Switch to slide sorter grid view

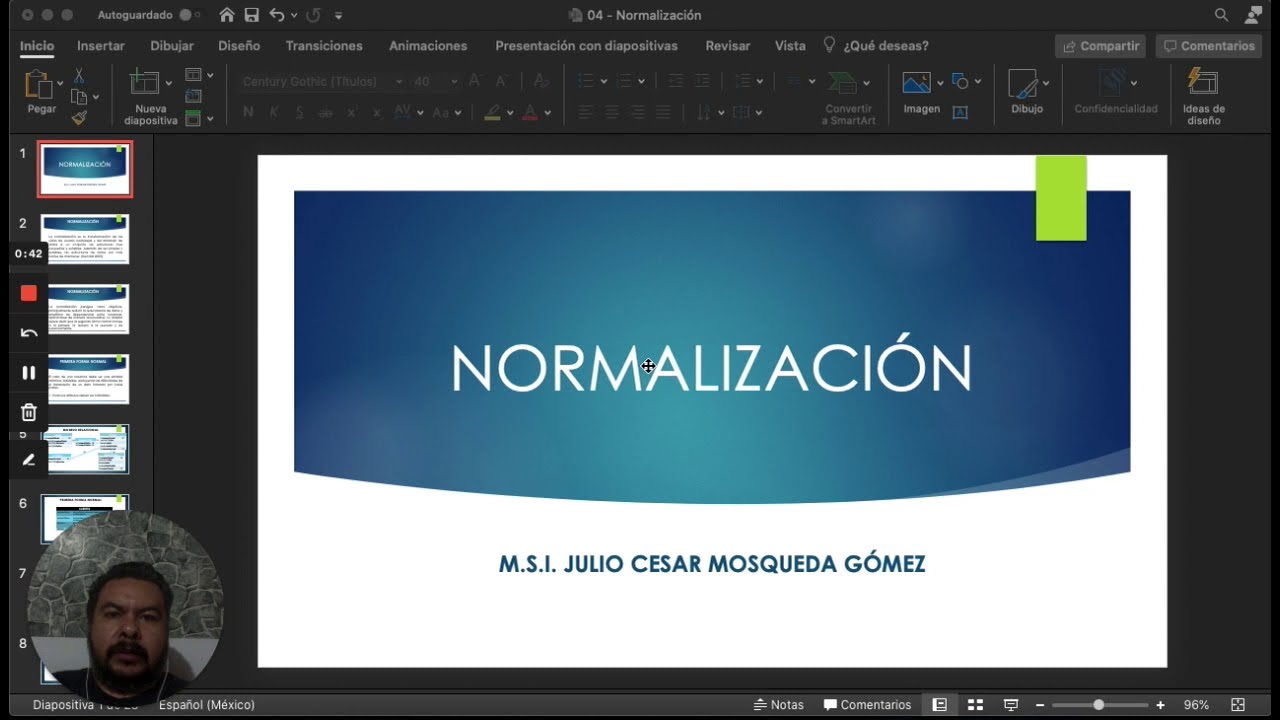[x=975, y=705]
